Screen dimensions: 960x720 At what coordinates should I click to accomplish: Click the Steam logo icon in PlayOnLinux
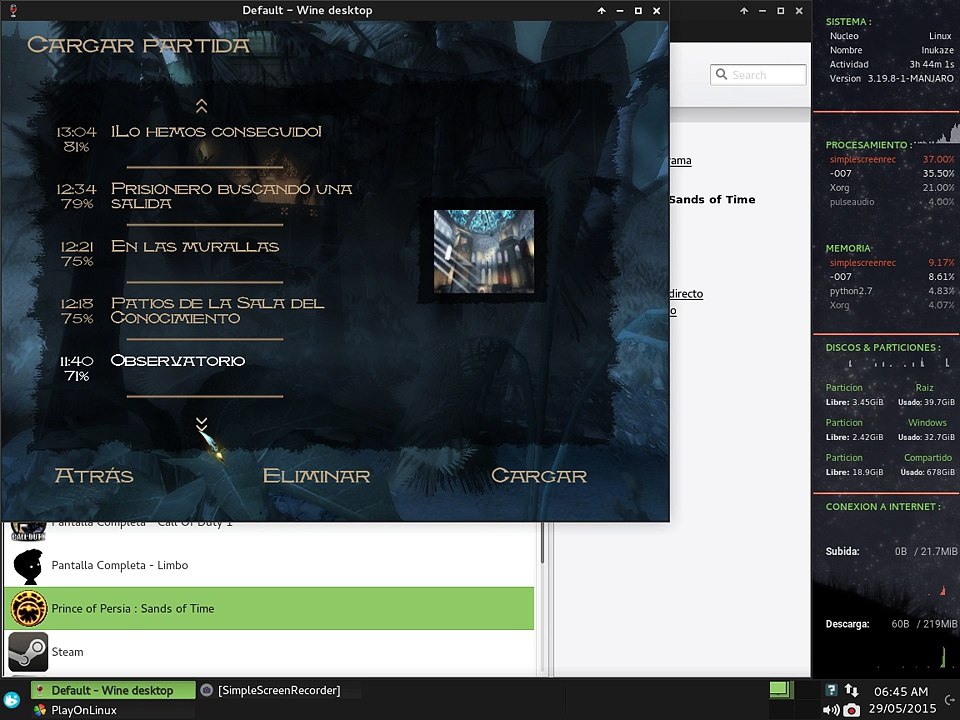(x=28, y=652)
